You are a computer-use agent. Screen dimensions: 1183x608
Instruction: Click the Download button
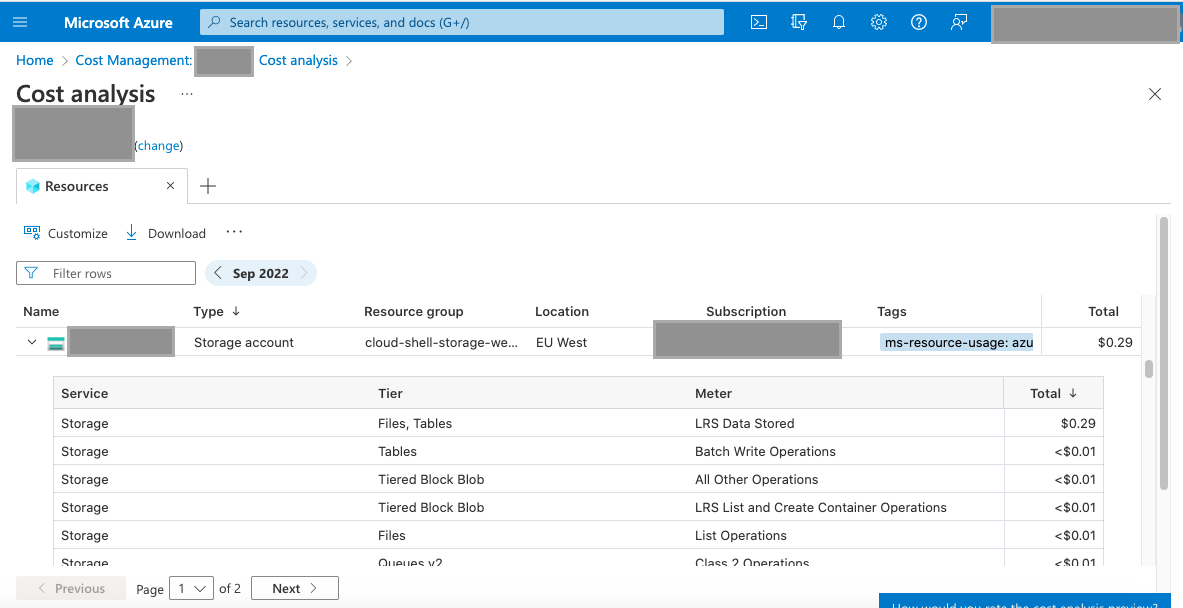pos(165,233)
